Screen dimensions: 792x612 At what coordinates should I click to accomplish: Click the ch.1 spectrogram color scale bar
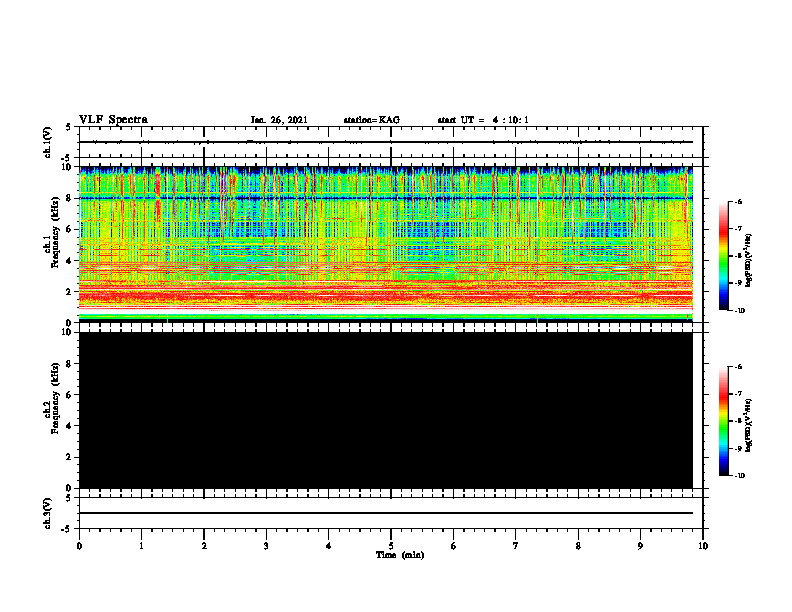click(723, 256)
